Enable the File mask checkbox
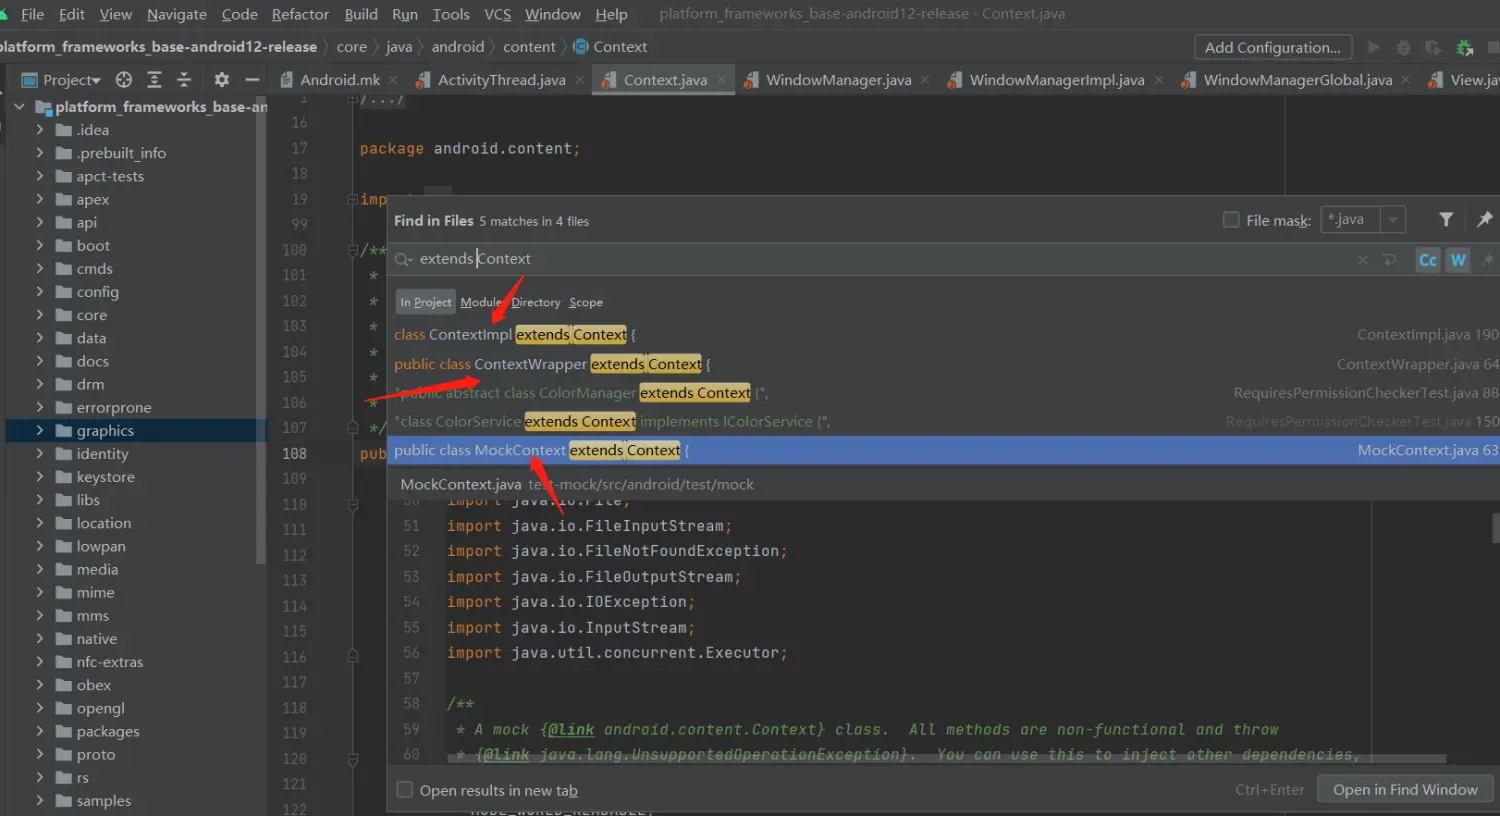This screenshot has height=816, width=1500. pyautogui.click(x=1231, y=220)
